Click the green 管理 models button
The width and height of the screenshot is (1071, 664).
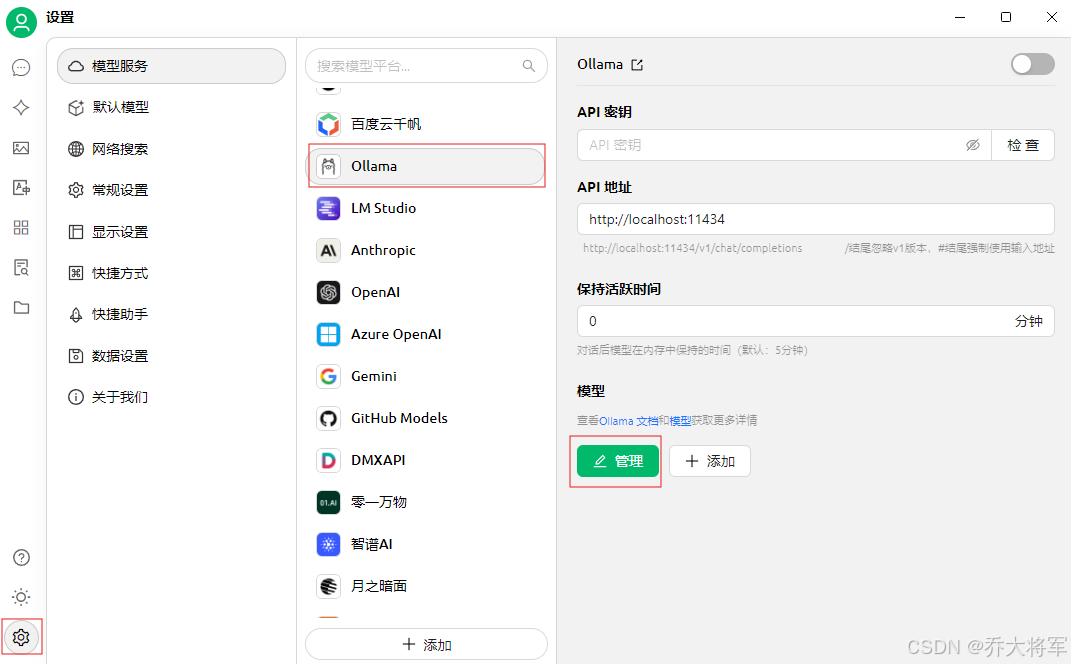click(x=617, y=461)
